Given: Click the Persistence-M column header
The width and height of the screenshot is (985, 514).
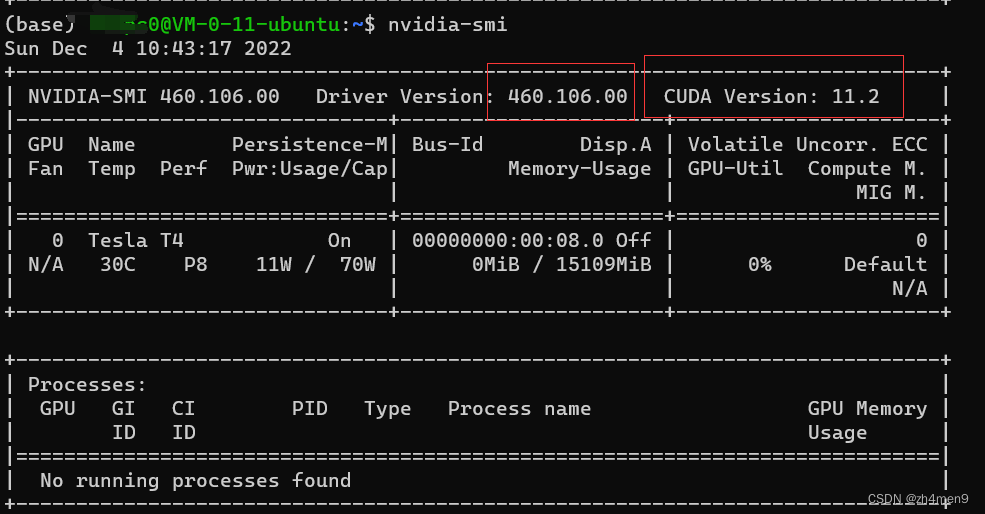Looking at the screenshot, I should coord(310,145).
